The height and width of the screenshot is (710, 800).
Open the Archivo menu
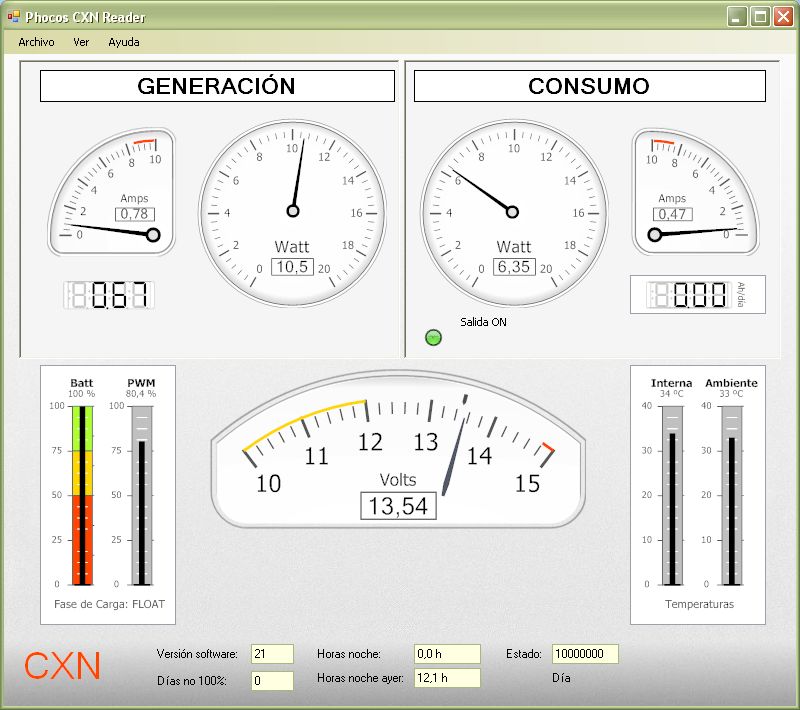pyautogui.click(x=36, y=42)
